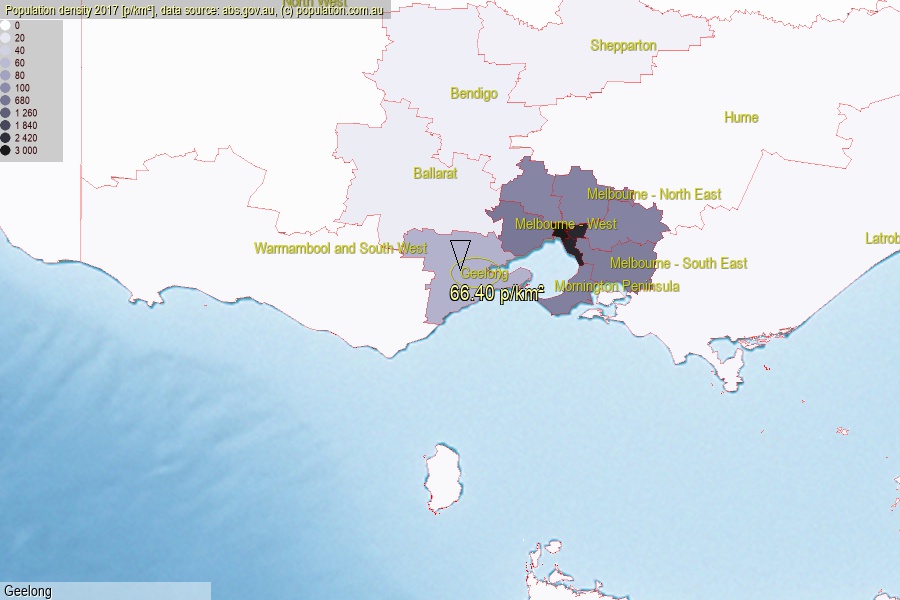The width and height of the screenshot is (900, 600).
Task: Click the Ballarat region label
Action: (x=436, y=173)
